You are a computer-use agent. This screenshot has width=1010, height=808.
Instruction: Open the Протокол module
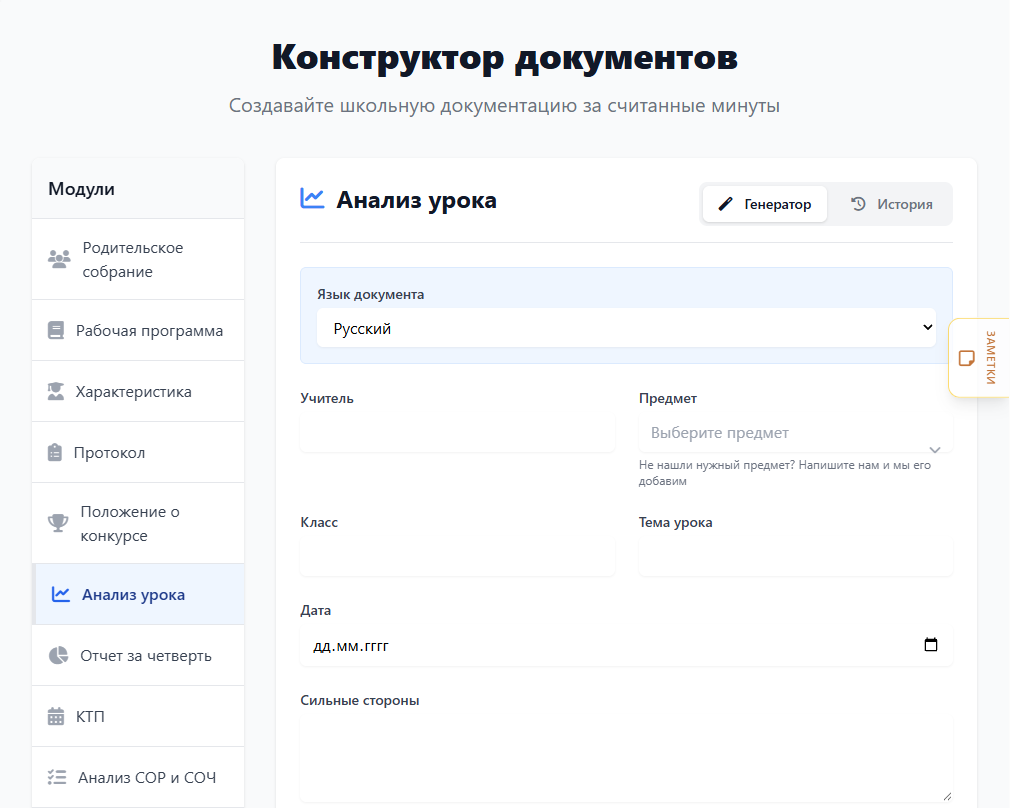click(x=138, y=452)
